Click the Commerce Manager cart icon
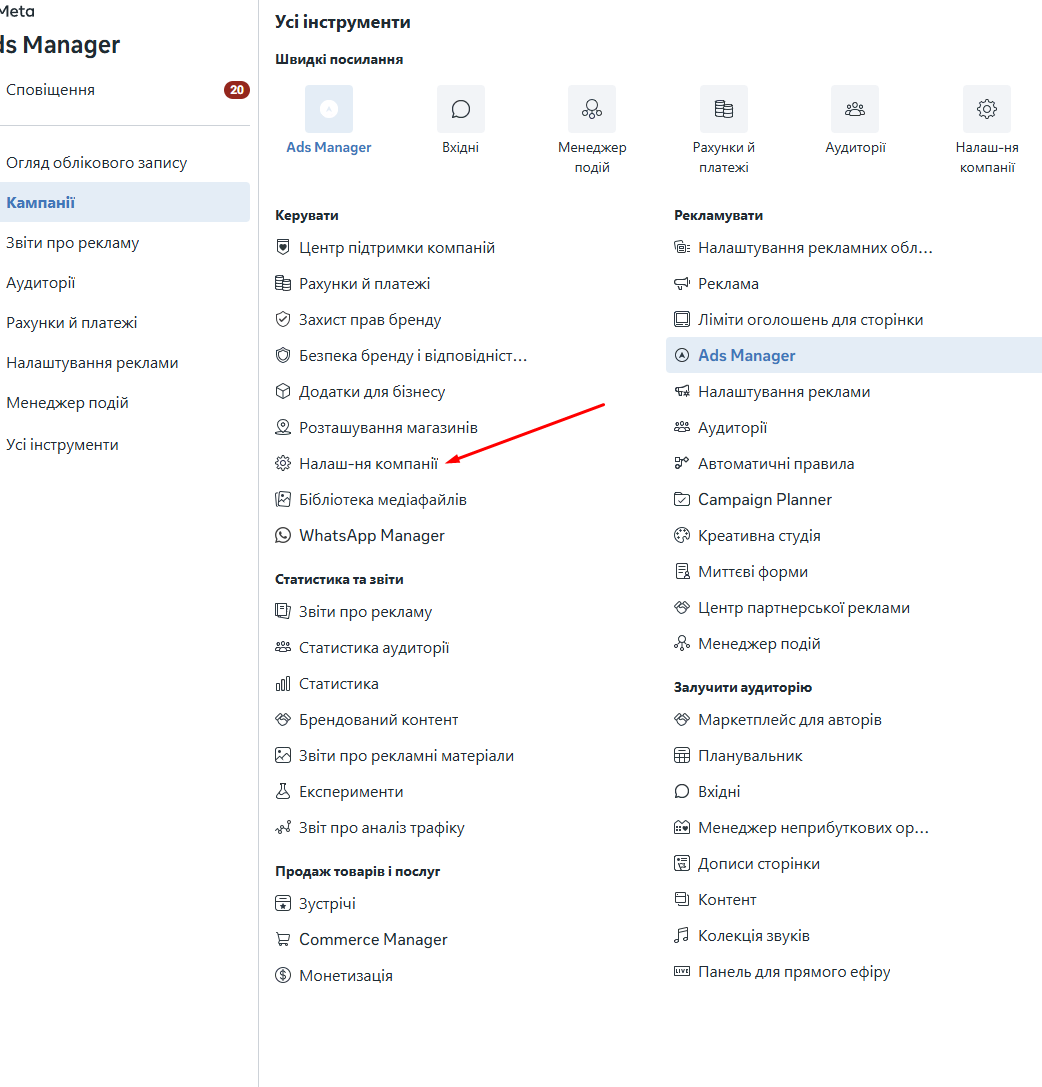 point(283,939)
